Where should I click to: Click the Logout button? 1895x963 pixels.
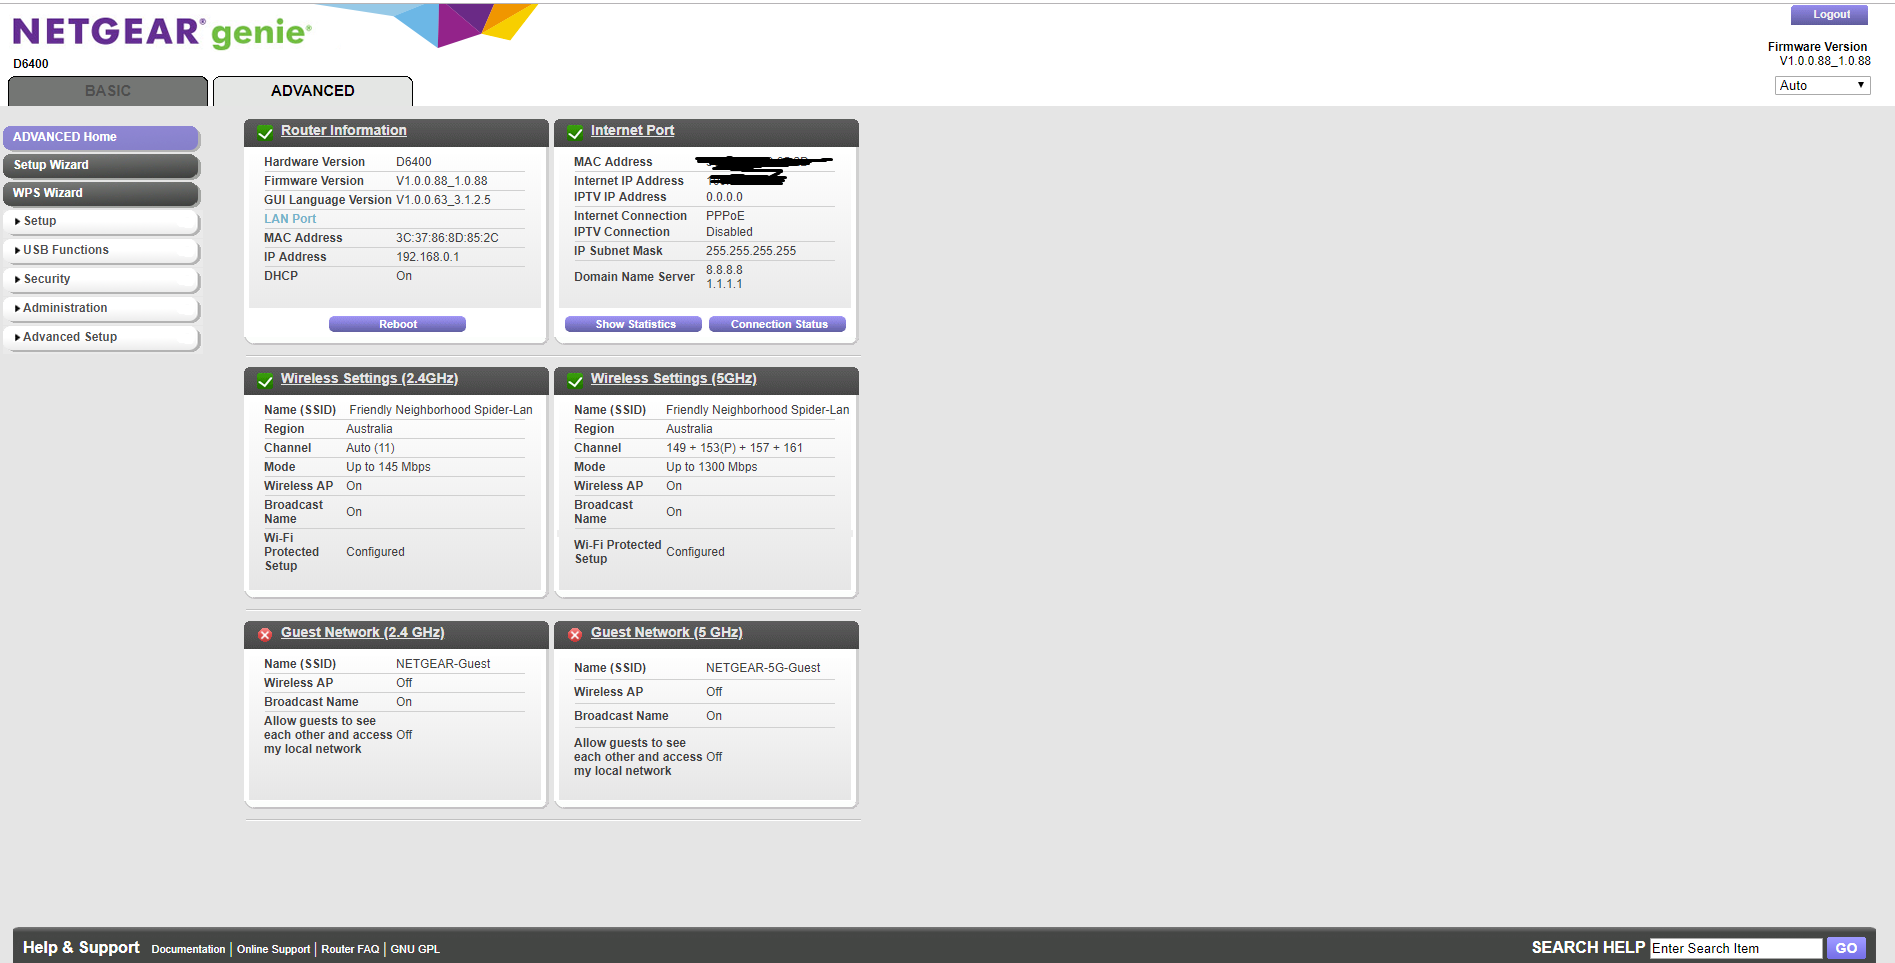[x=1829, y=15]
